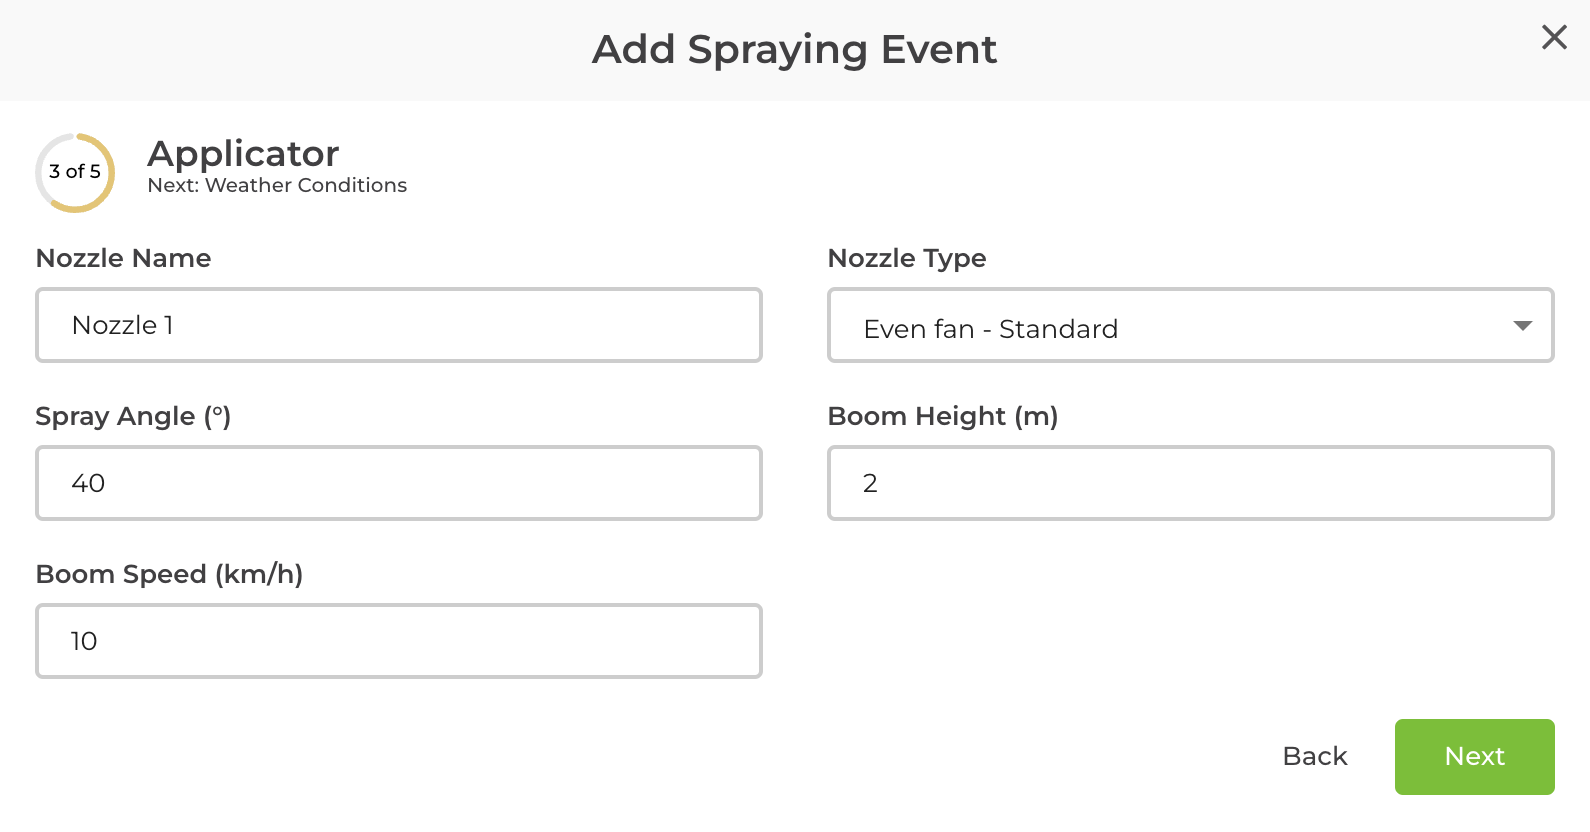The width and height of the screenshot is (1590, 832).
Task: Click the Nozzle Type label
Action: click(x=906, y=258)
